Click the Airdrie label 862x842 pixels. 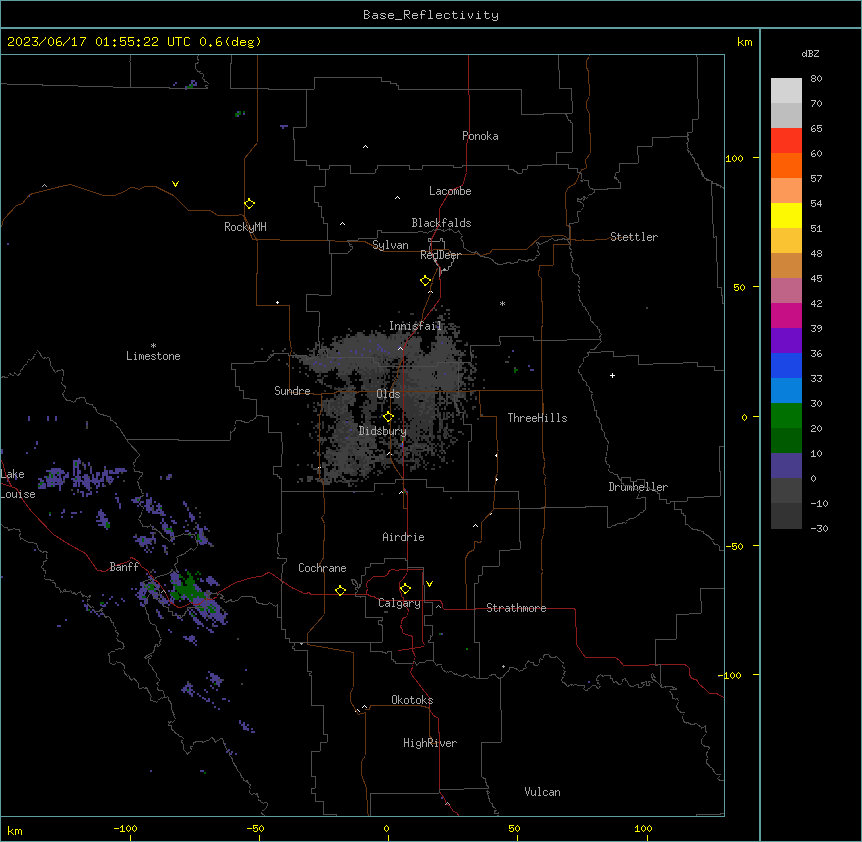(x=403, y=537)
